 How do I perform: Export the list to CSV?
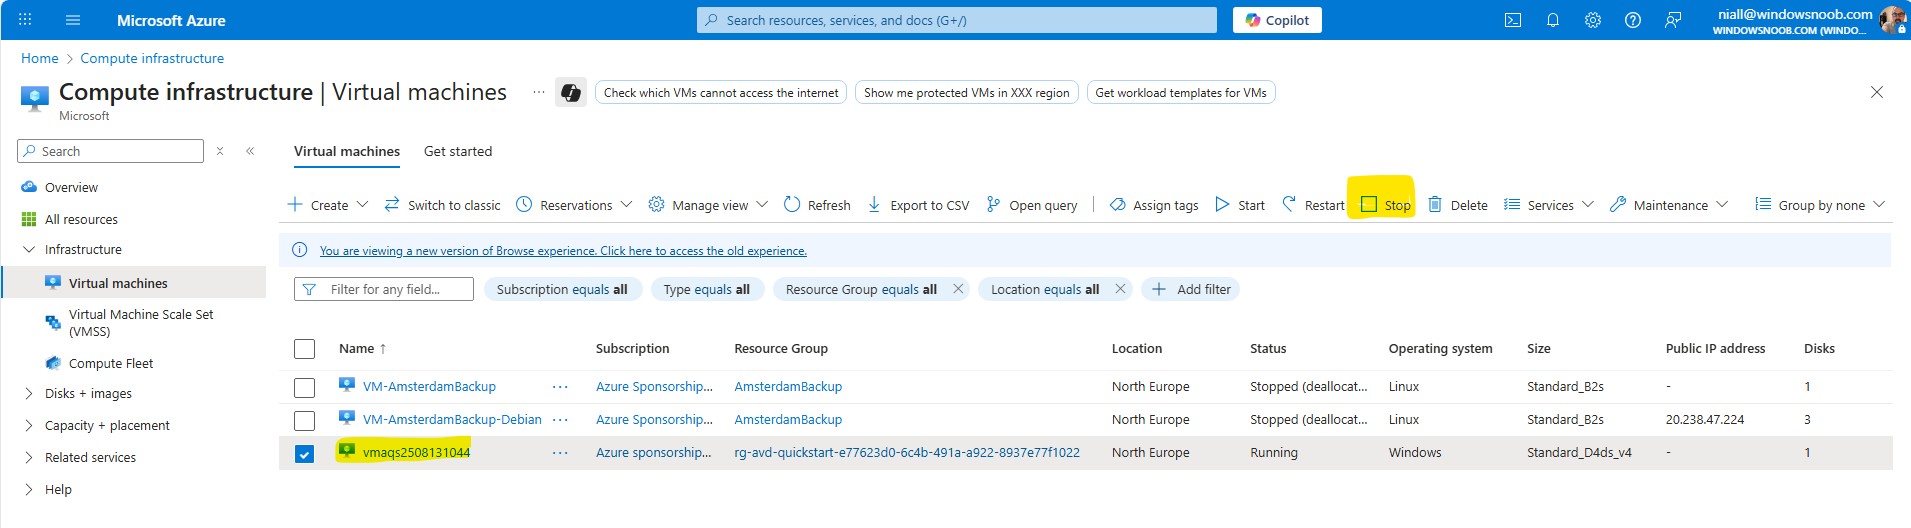(x=918, y=205)
